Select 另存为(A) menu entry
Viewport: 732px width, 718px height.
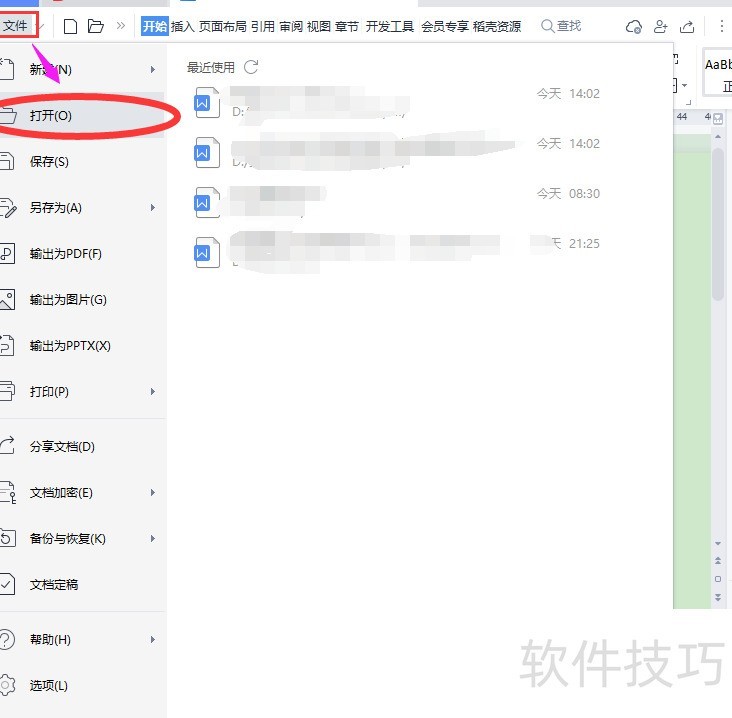point(82,207)
